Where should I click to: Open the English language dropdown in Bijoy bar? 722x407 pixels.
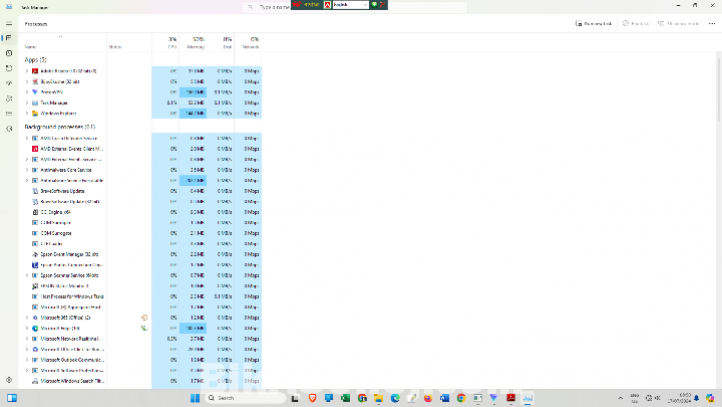click(351, 5)
